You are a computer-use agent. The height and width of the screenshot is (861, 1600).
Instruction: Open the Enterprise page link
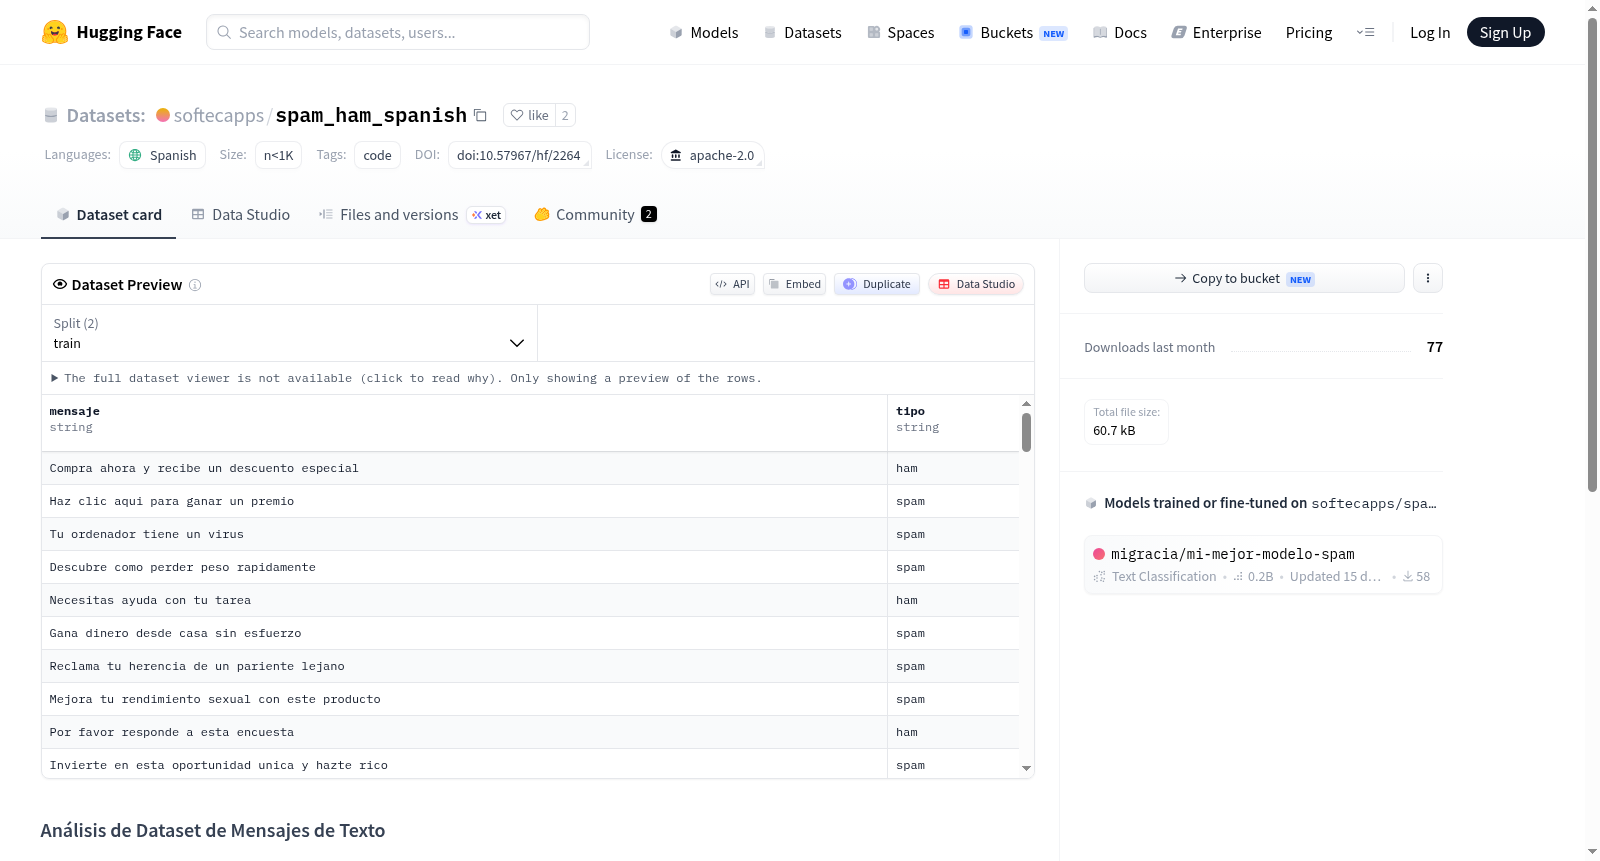(x=1216, y=32)
